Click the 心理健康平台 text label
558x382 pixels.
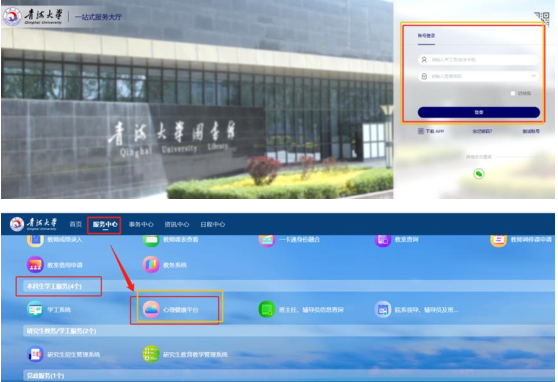point(180,310)
